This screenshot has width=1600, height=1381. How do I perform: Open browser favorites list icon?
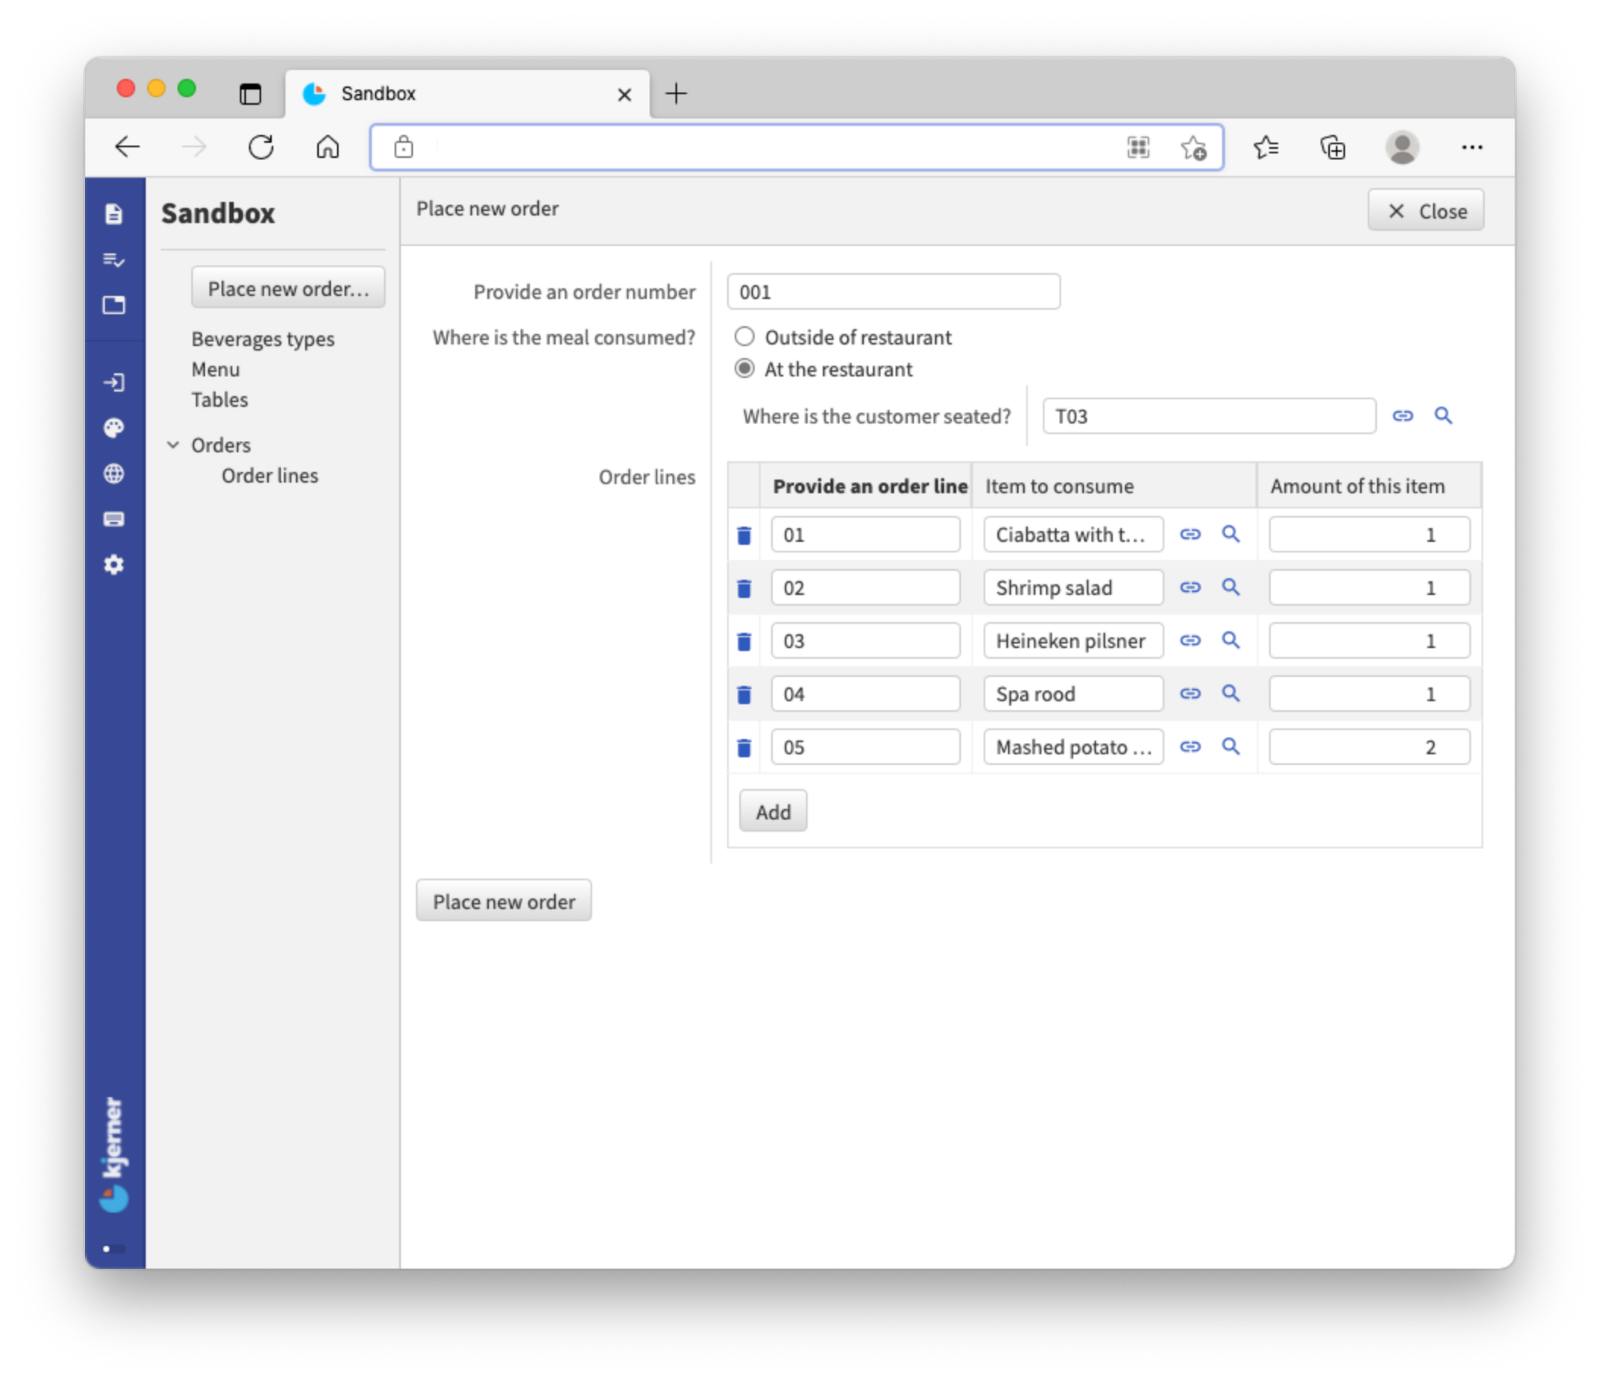tap(1265, 147)
